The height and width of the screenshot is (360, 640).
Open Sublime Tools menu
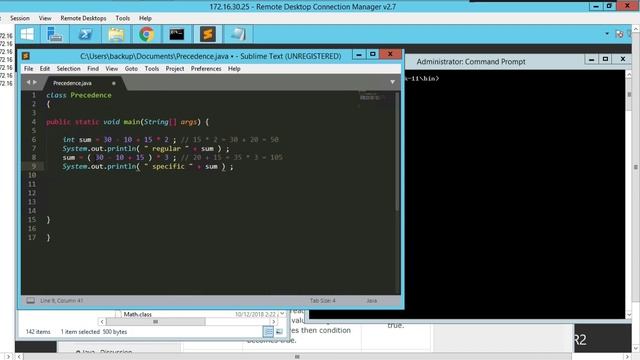pyautogui.click(x=151, y=69)
